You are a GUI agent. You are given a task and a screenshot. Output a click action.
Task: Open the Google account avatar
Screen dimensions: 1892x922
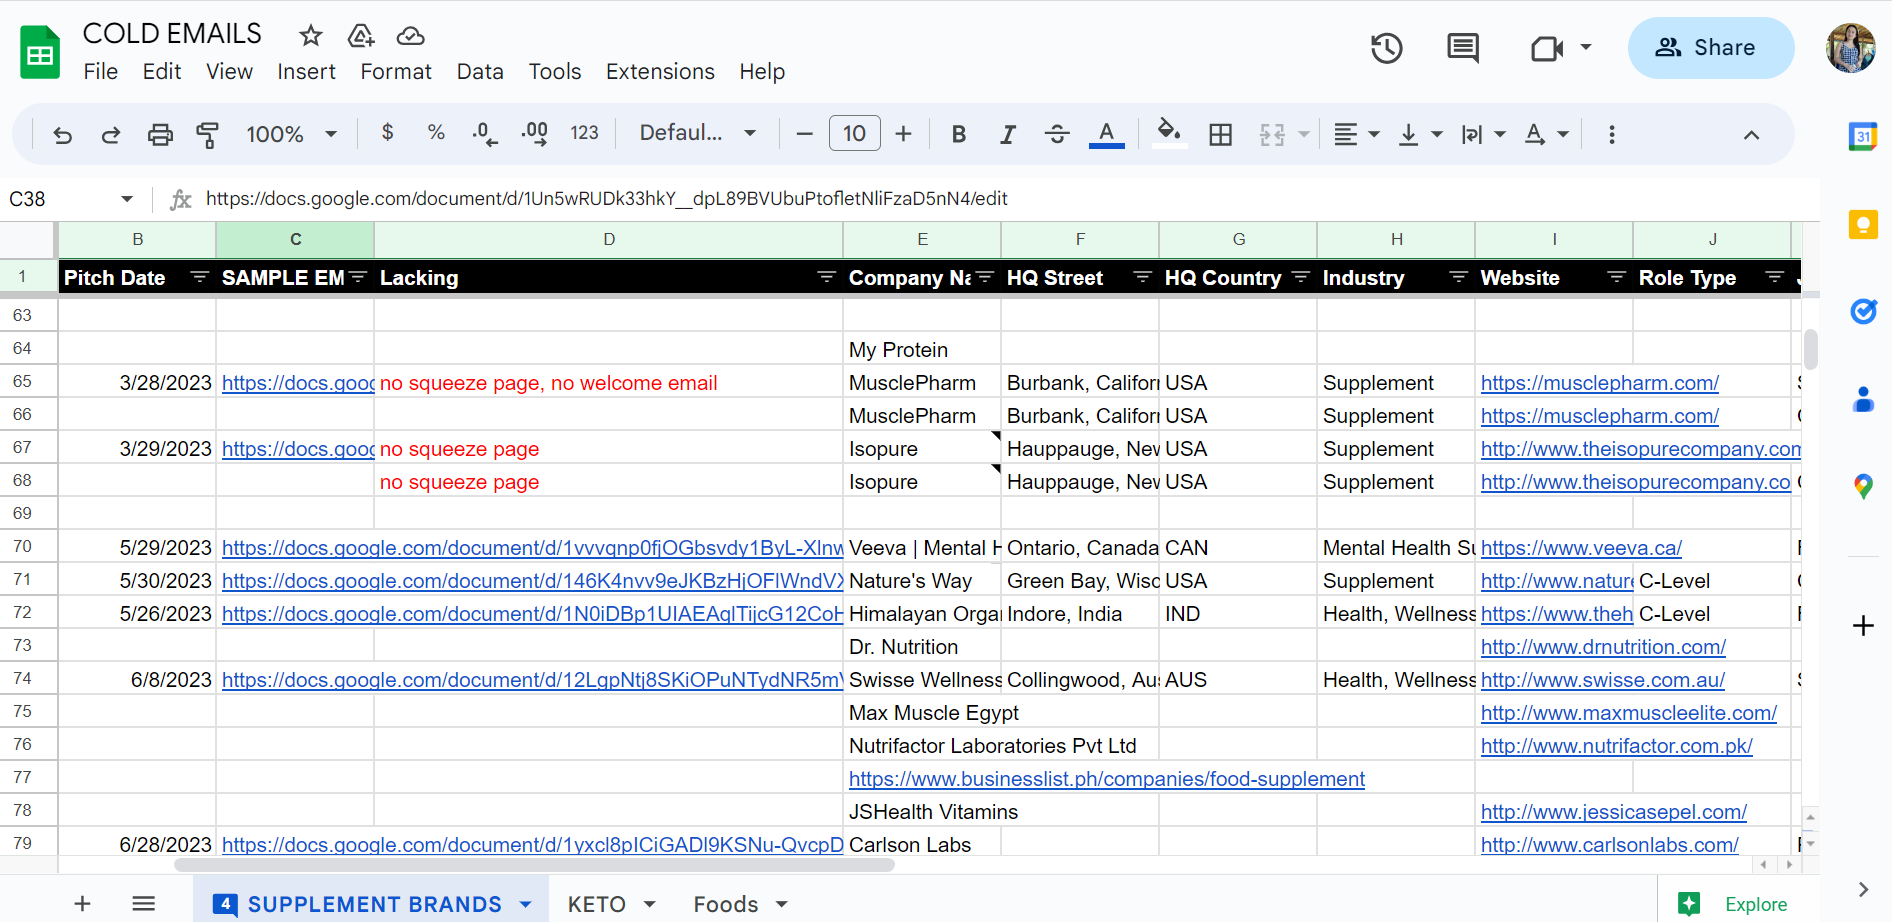[x=1850, y=48]
